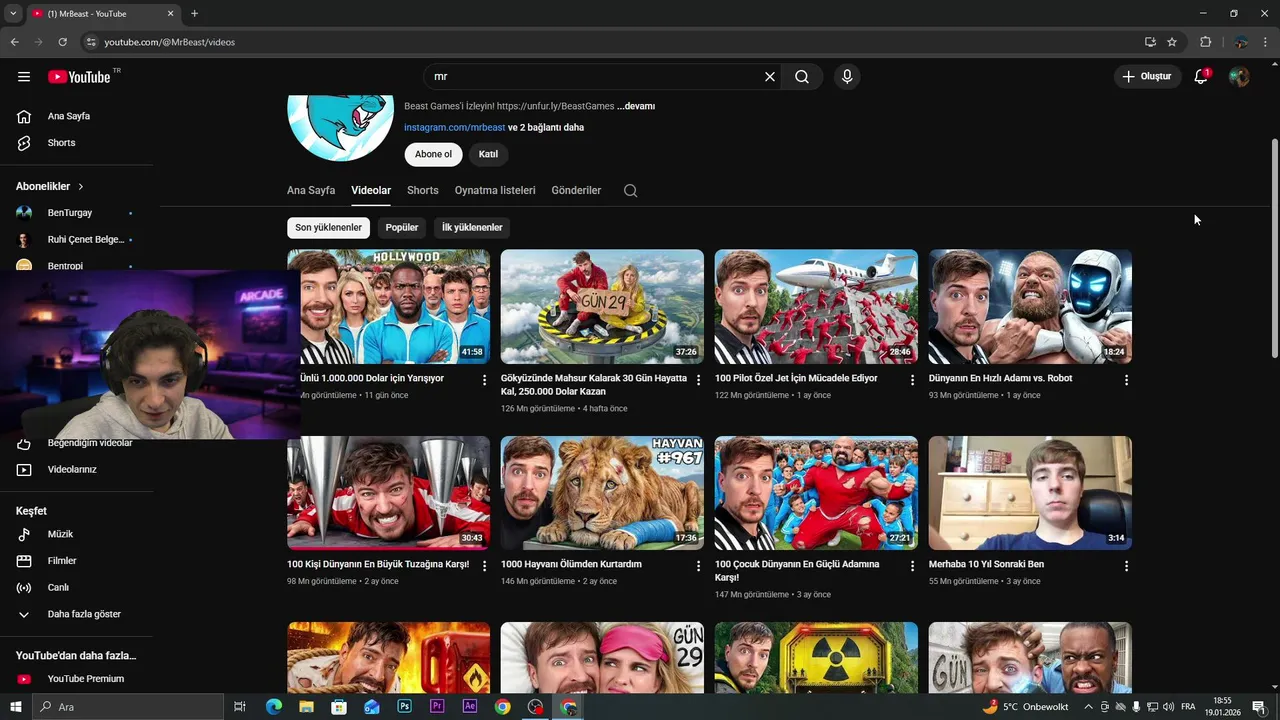Screen dimensions: 1280x720
Task: Open the account avatar menu
Action: coord(1239,77)
